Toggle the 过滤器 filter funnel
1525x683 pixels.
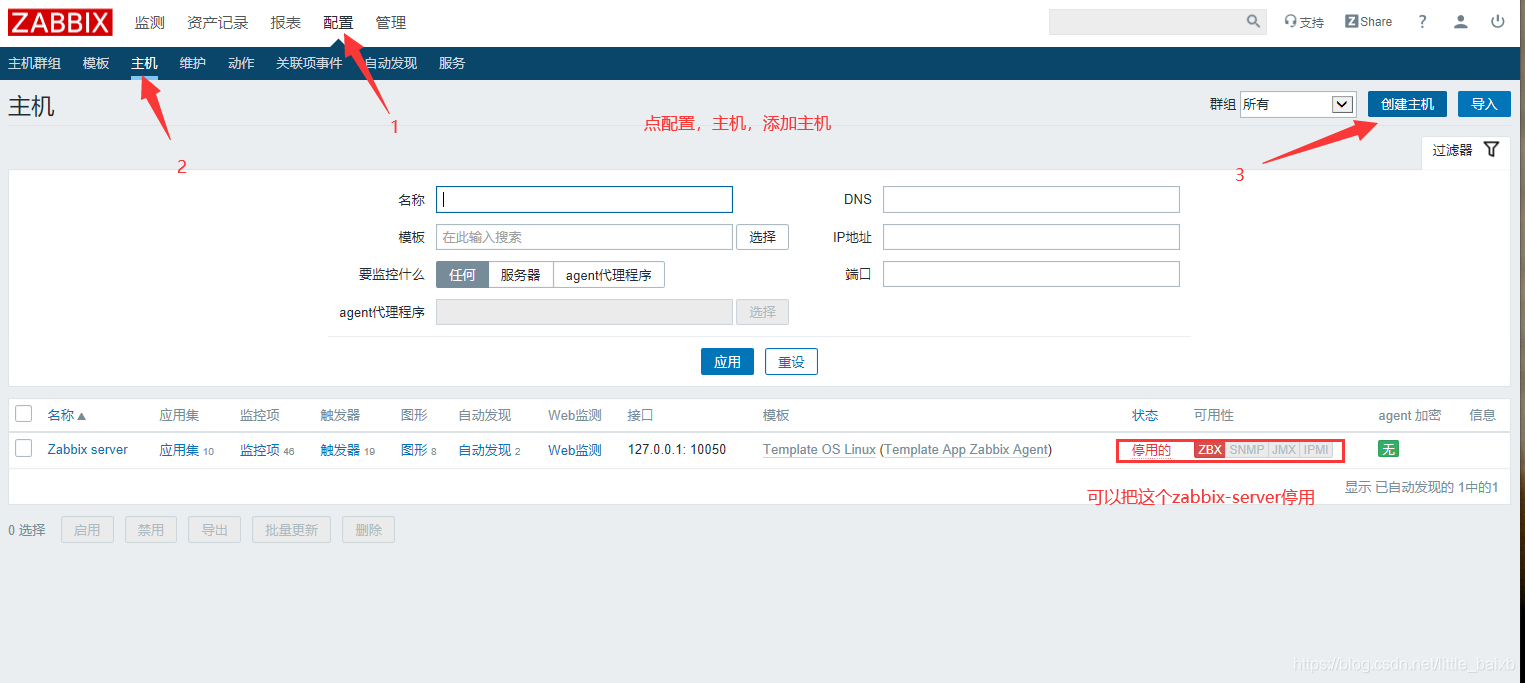(1491, 150)
